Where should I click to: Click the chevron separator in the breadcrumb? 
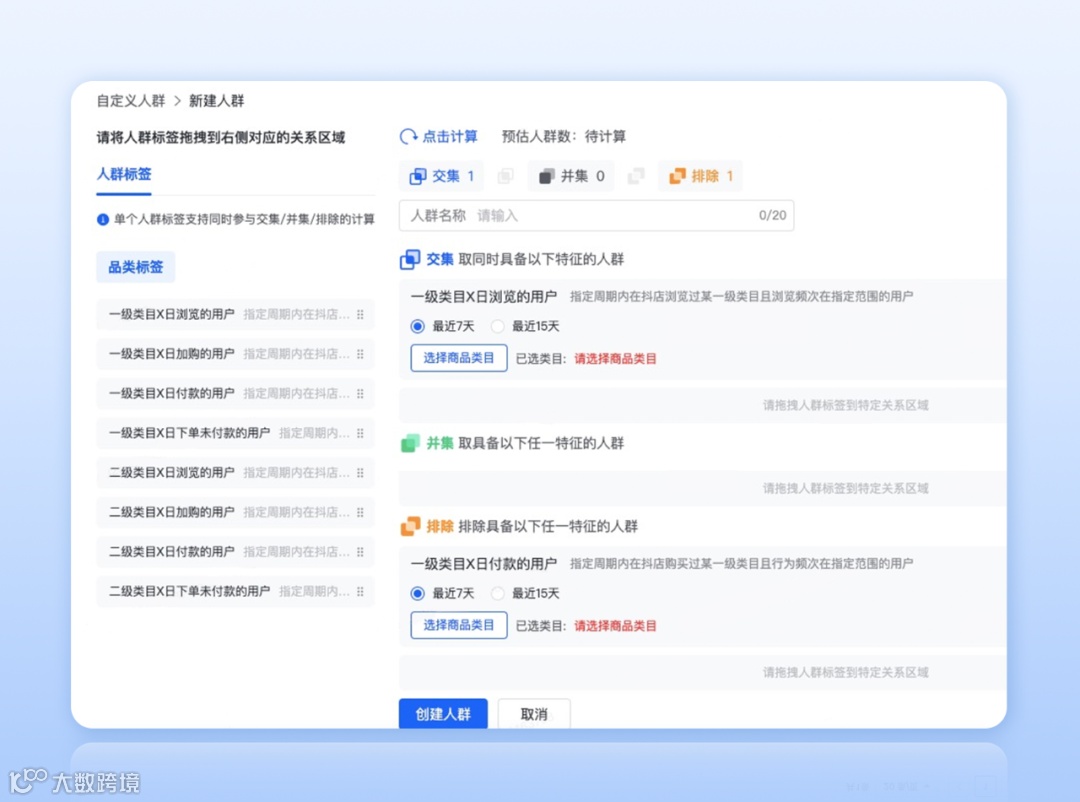coord(177,101)
